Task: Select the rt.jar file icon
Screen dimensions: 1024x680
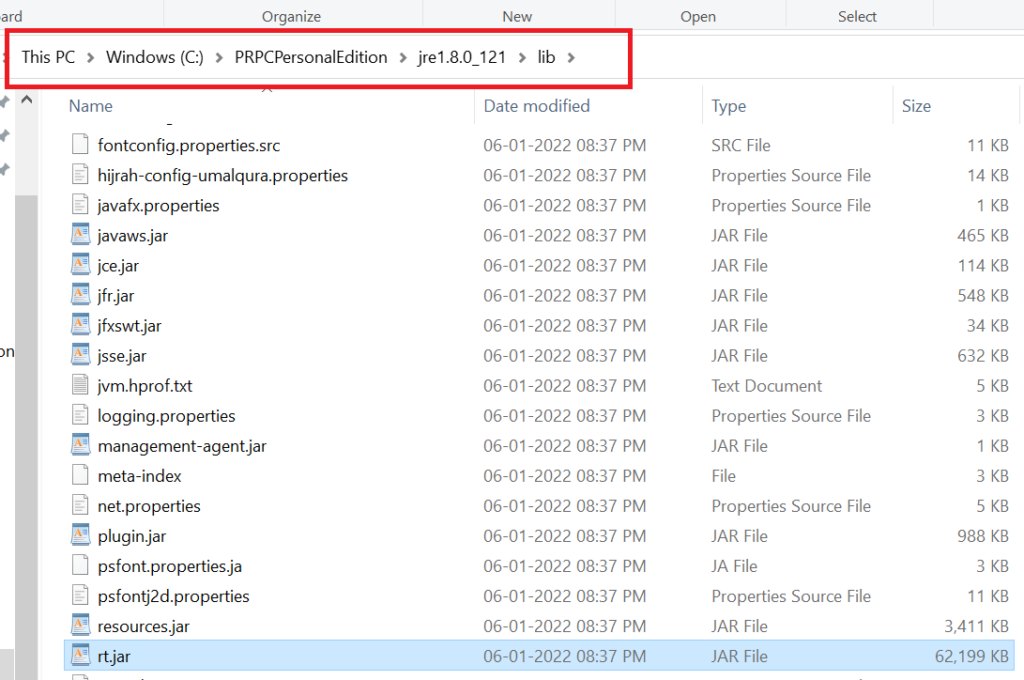Action: click(80, 655)
